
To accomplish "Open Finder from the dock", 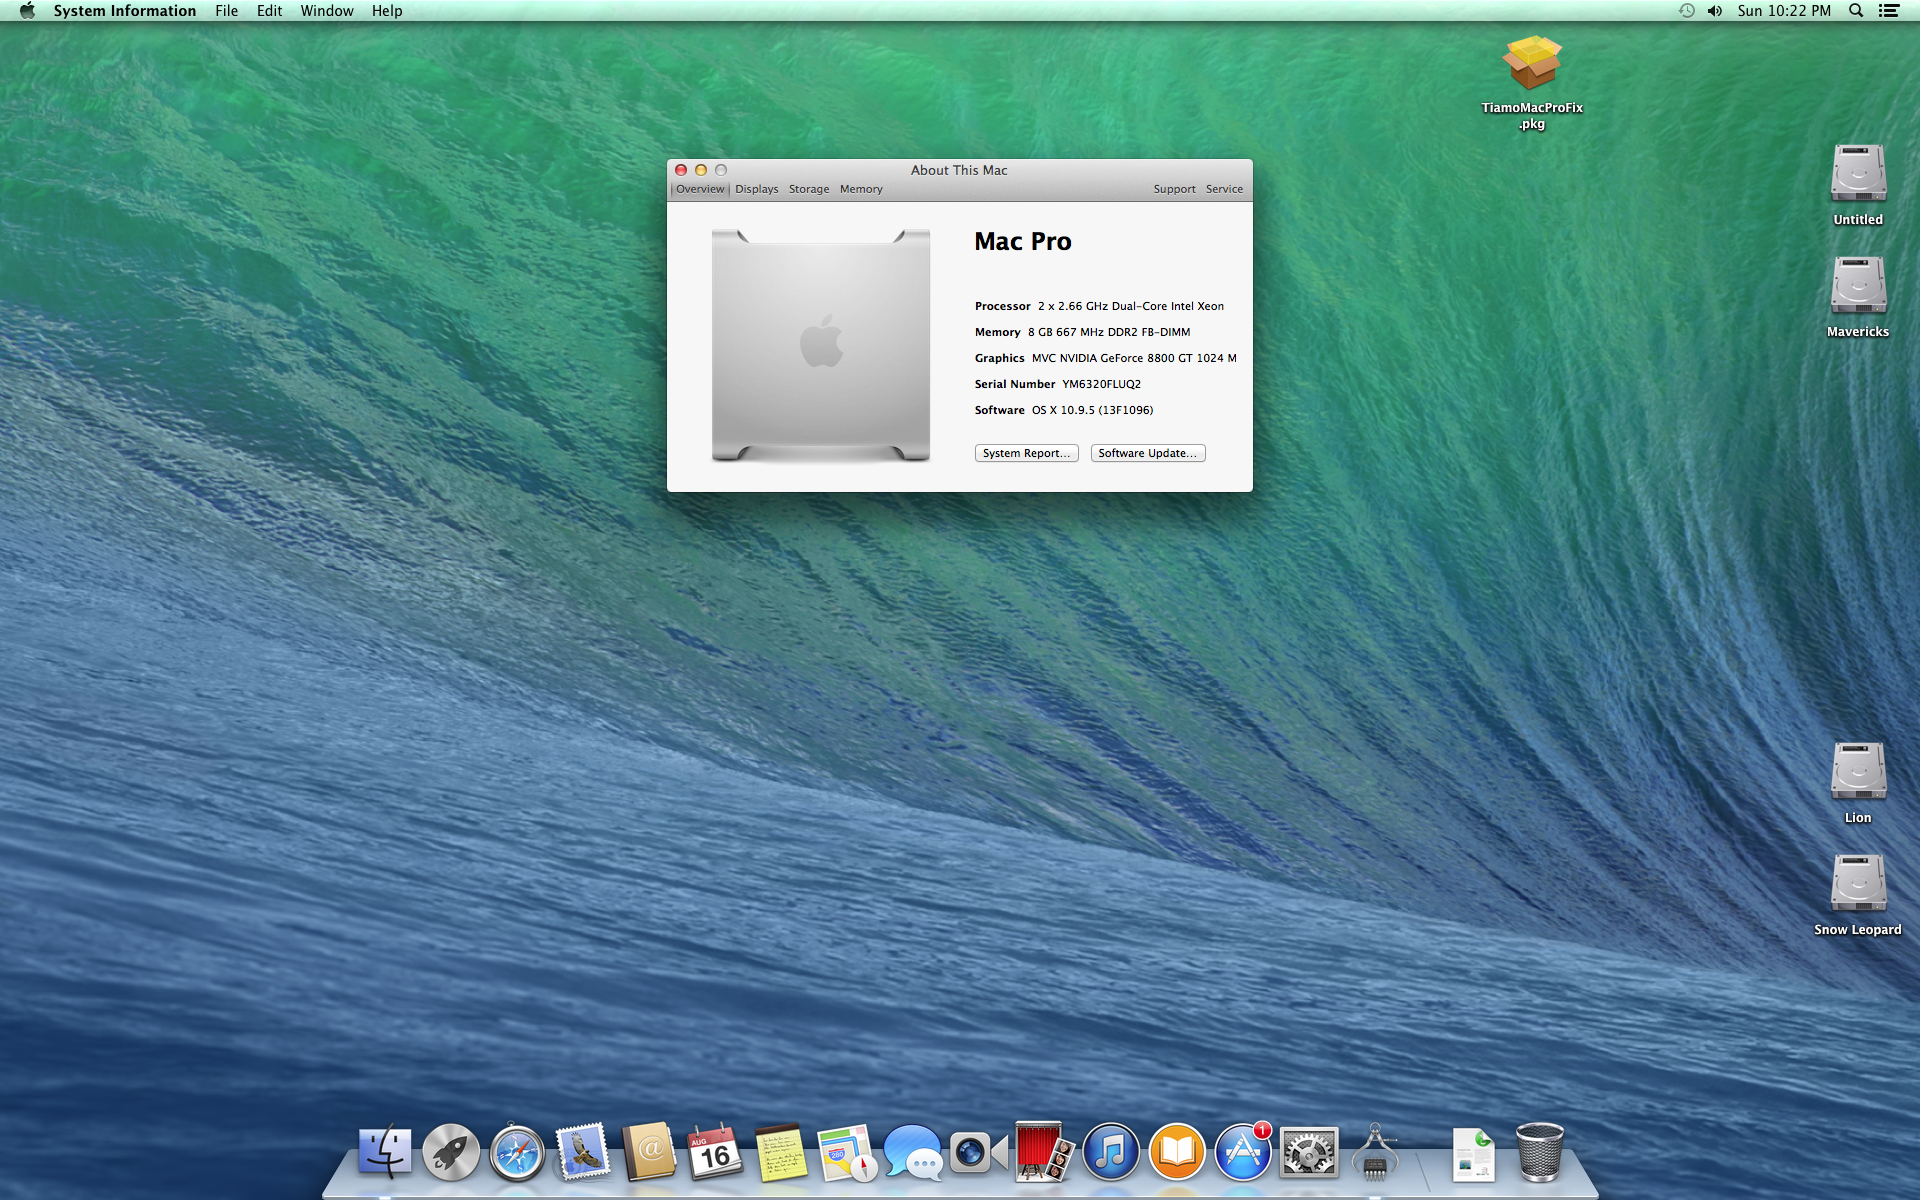I will (385, 1153).
